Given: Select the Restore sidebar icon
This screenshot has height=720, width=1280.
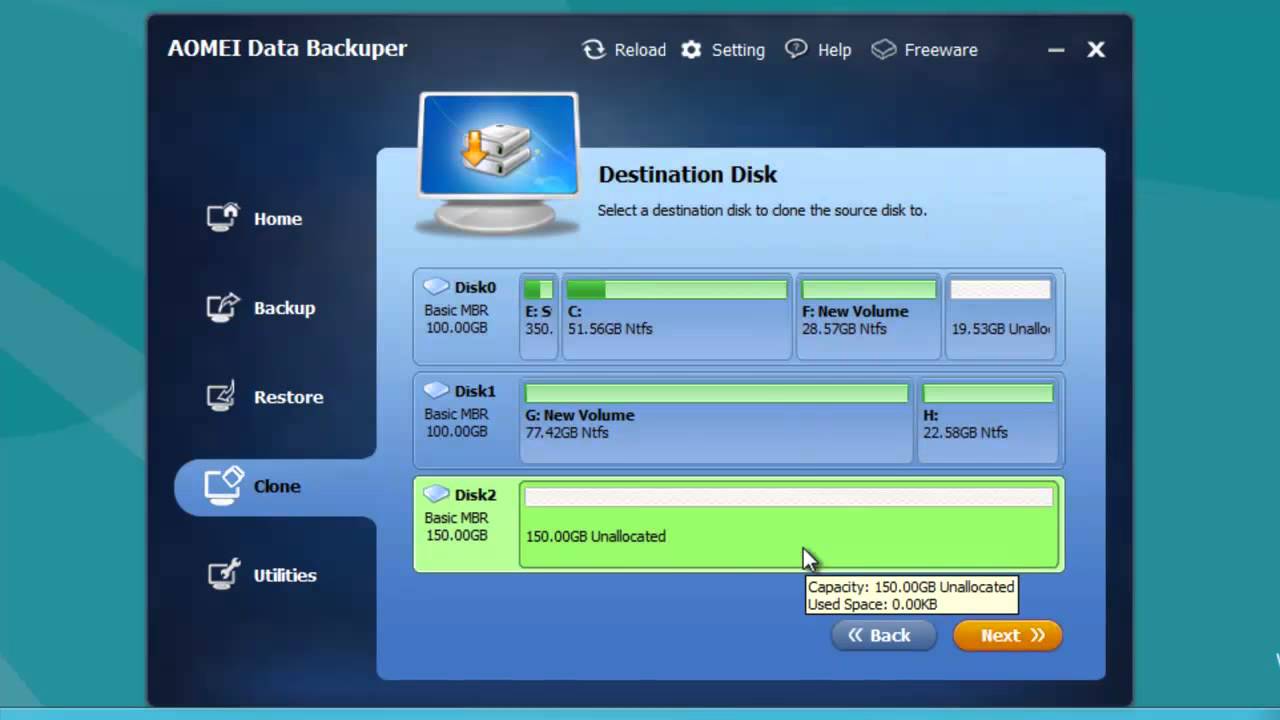Looking at the screenshot, I should pos(222,396).
